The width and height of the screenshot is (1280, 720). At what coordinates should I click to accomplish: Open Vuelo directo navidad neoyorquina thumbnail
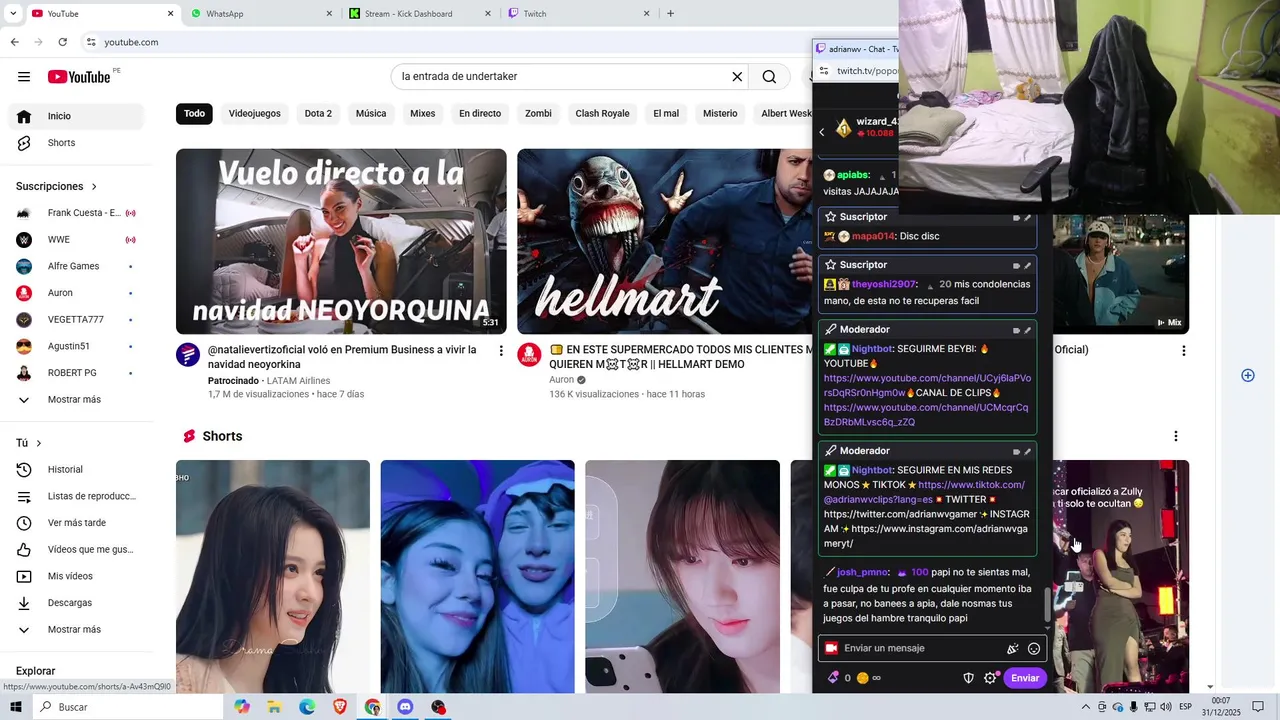pyautogui.click(x=341, y=241)
